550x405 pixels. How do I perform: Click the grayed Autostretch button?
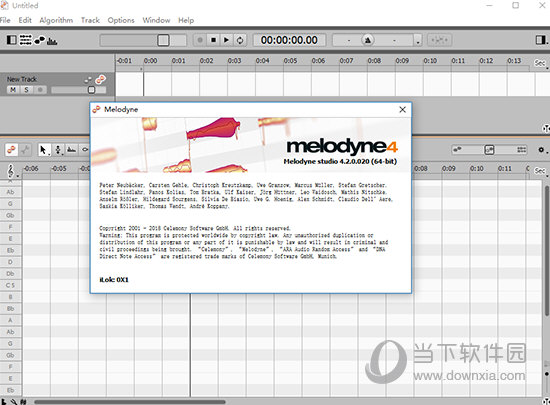pos(440,40)
